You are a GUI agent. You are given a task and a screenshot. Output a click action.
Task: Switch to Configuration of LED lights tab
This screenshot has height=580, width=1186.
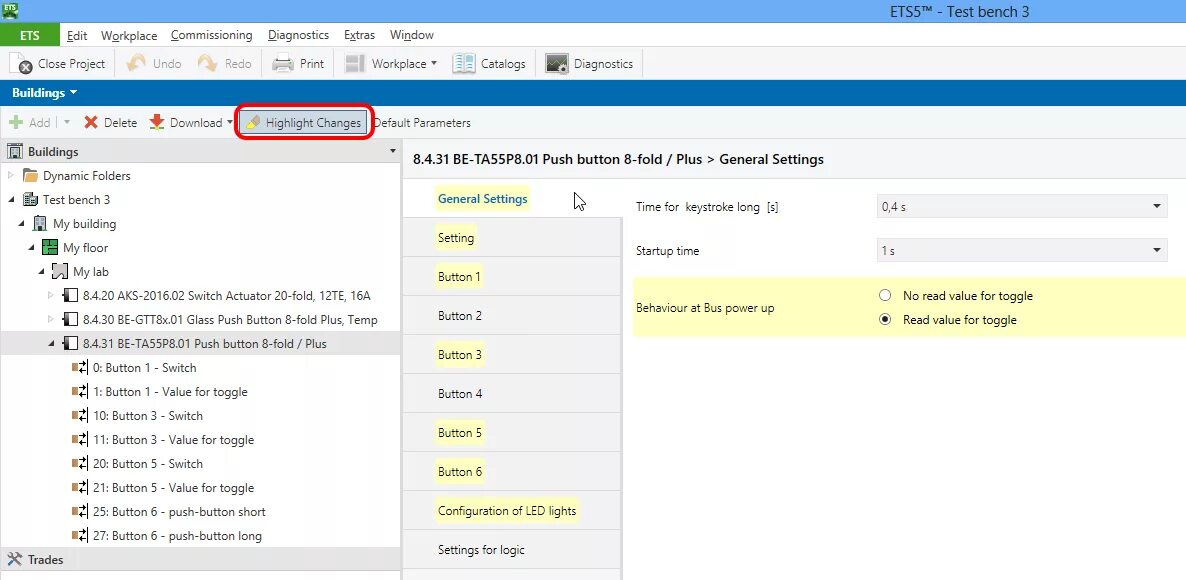(507, 511)
